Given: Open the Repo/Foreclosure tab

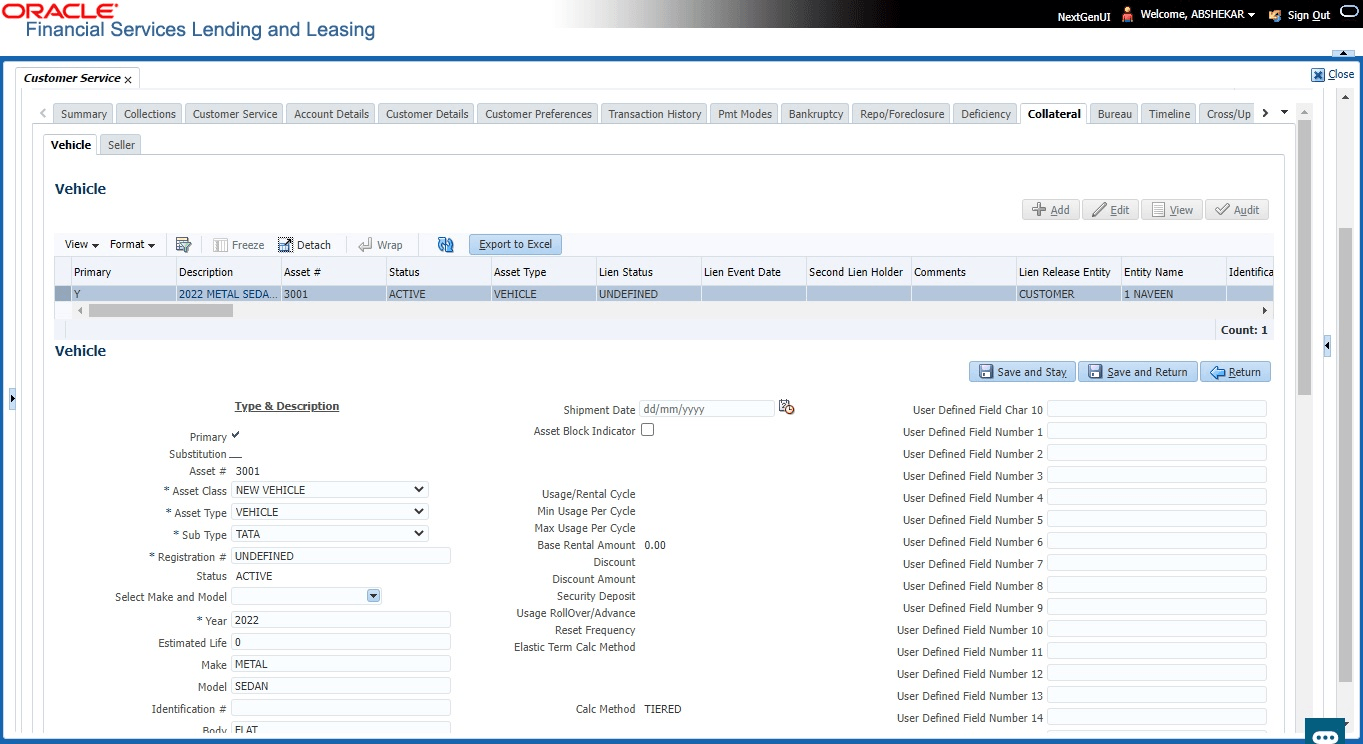Looking at the screenshot, I should pos(902,114).
